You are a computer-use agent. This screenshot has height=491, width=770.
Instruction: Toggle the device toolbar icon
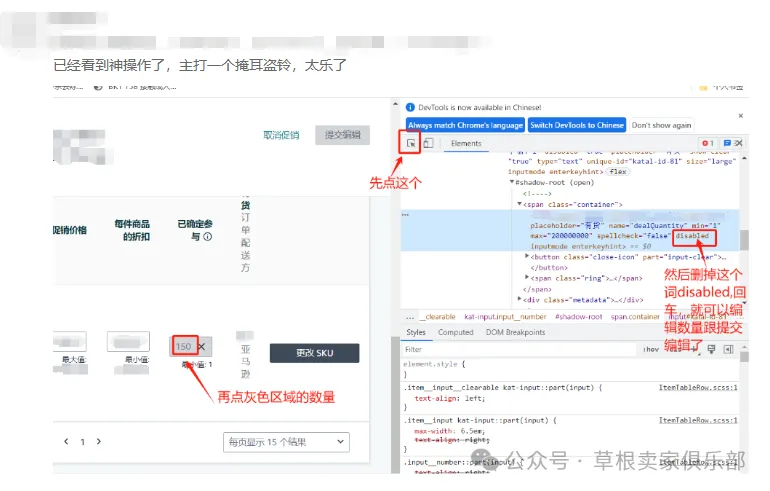[x=428, y=143]
